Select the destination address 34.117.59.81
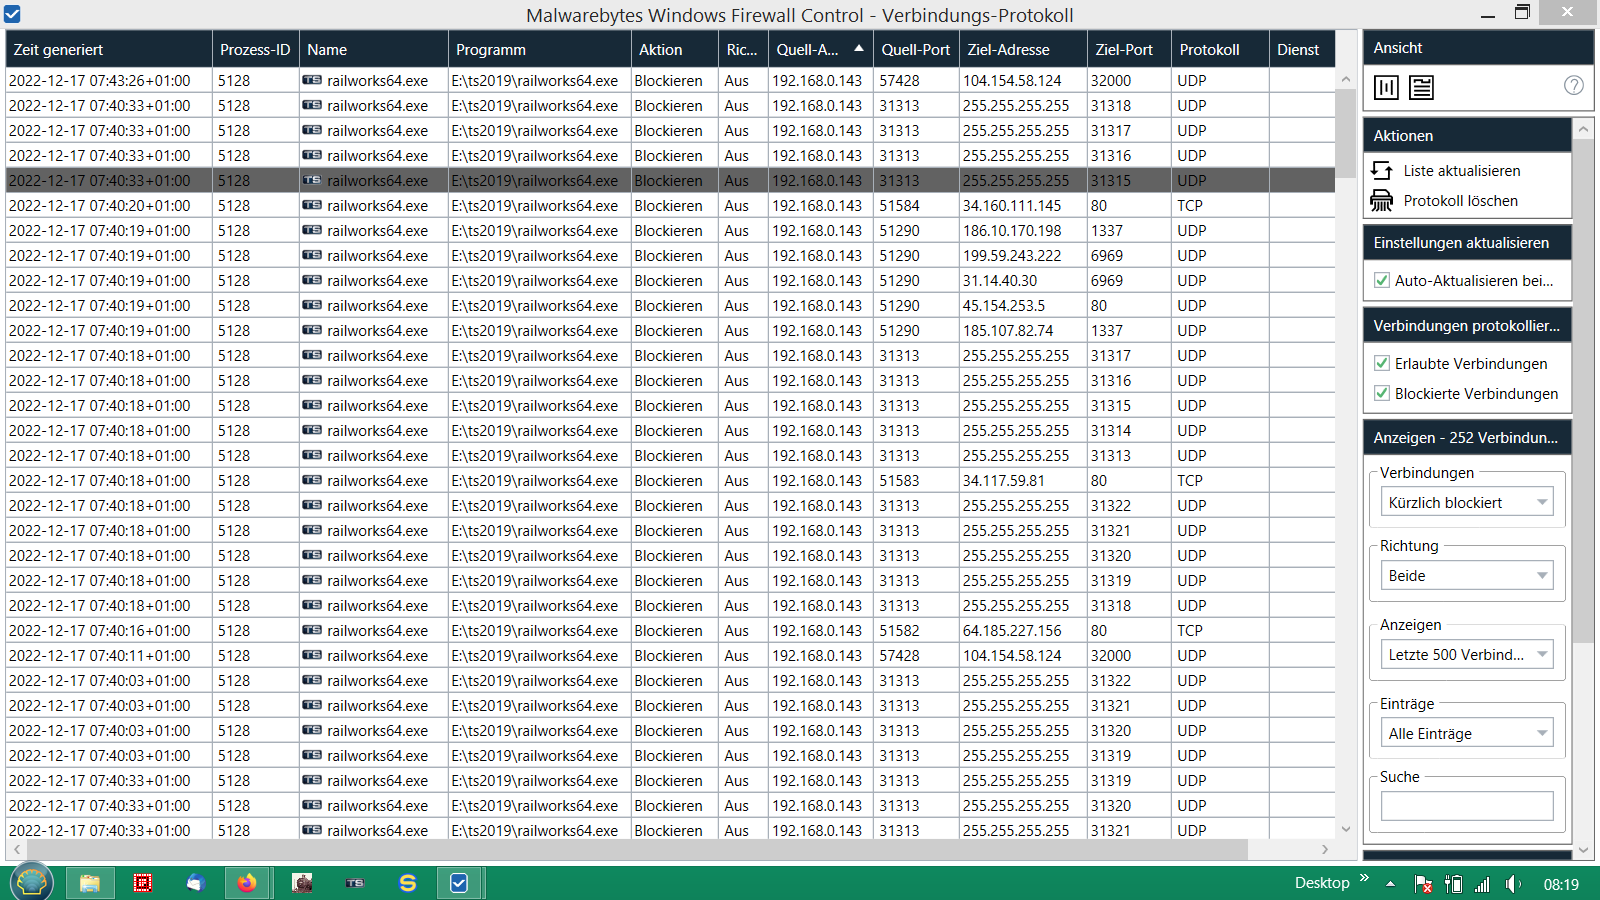 1004,480
